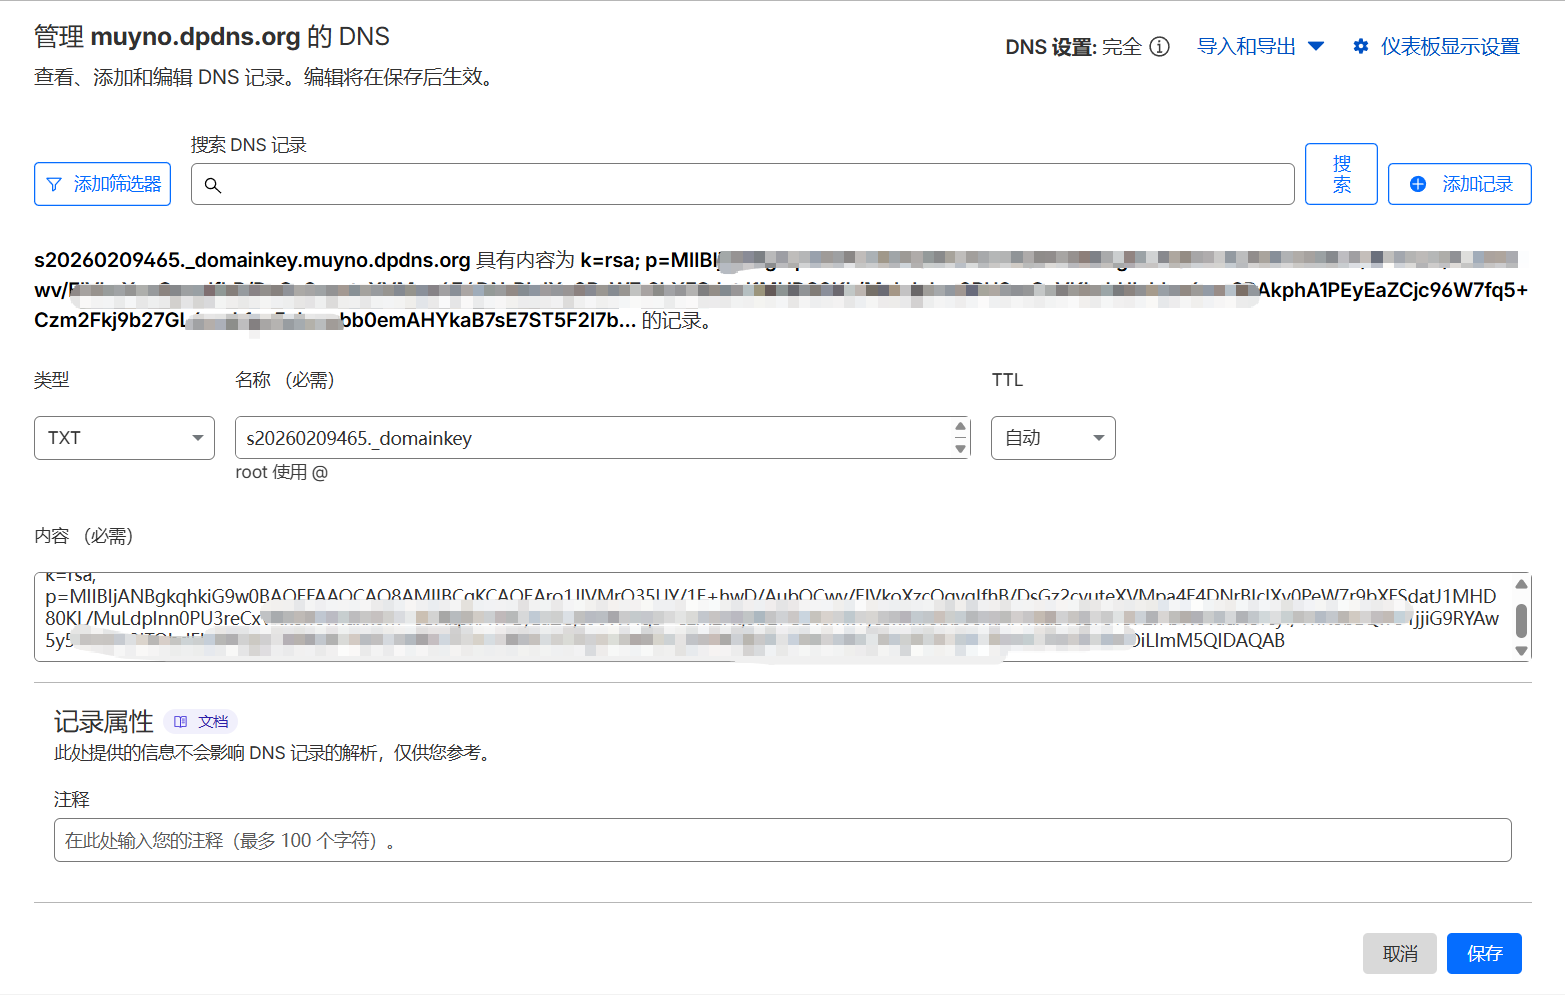Open 仪表板显示设置 link
The image size is (1565, 995).
coord(1449,47)
